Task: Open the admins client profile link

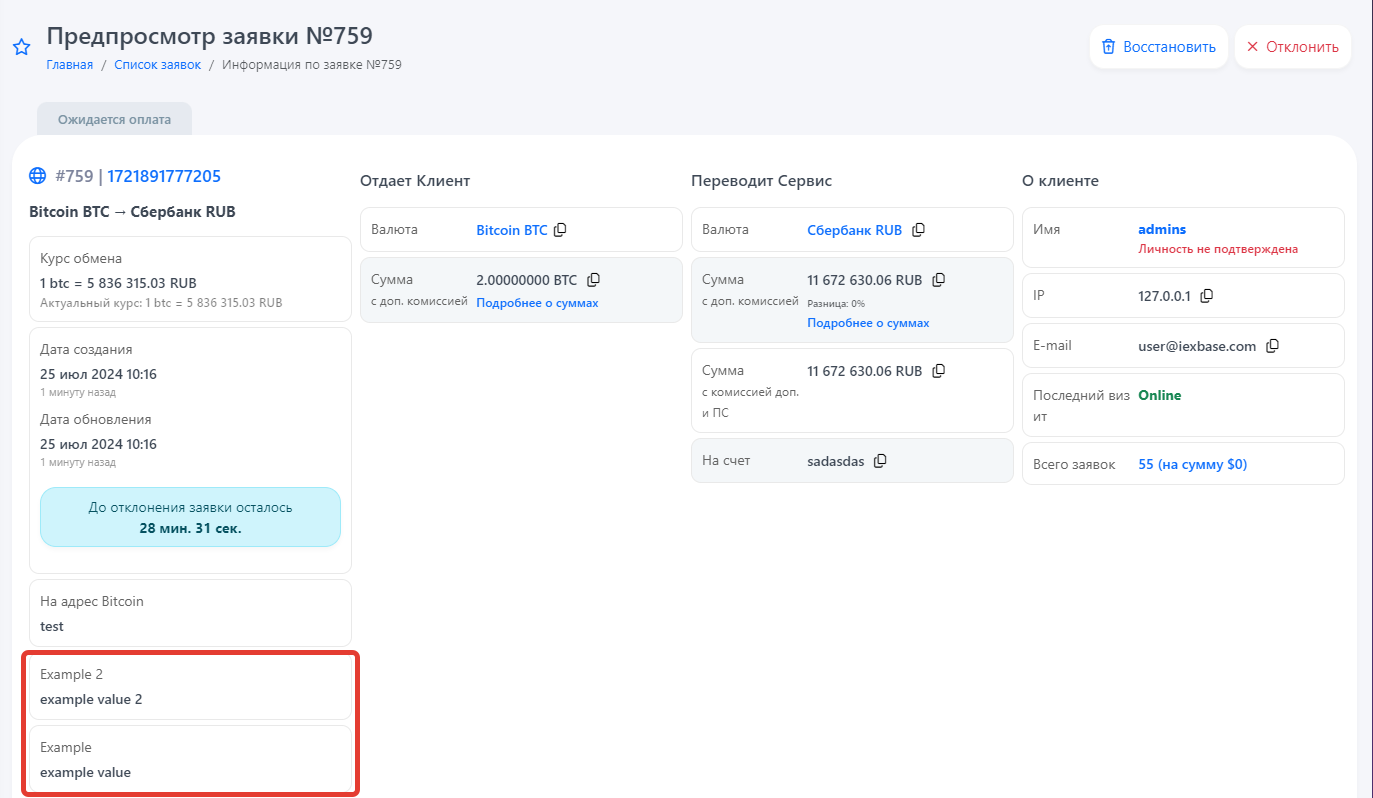Action: pyautogui.click(x=1162, y=230)
